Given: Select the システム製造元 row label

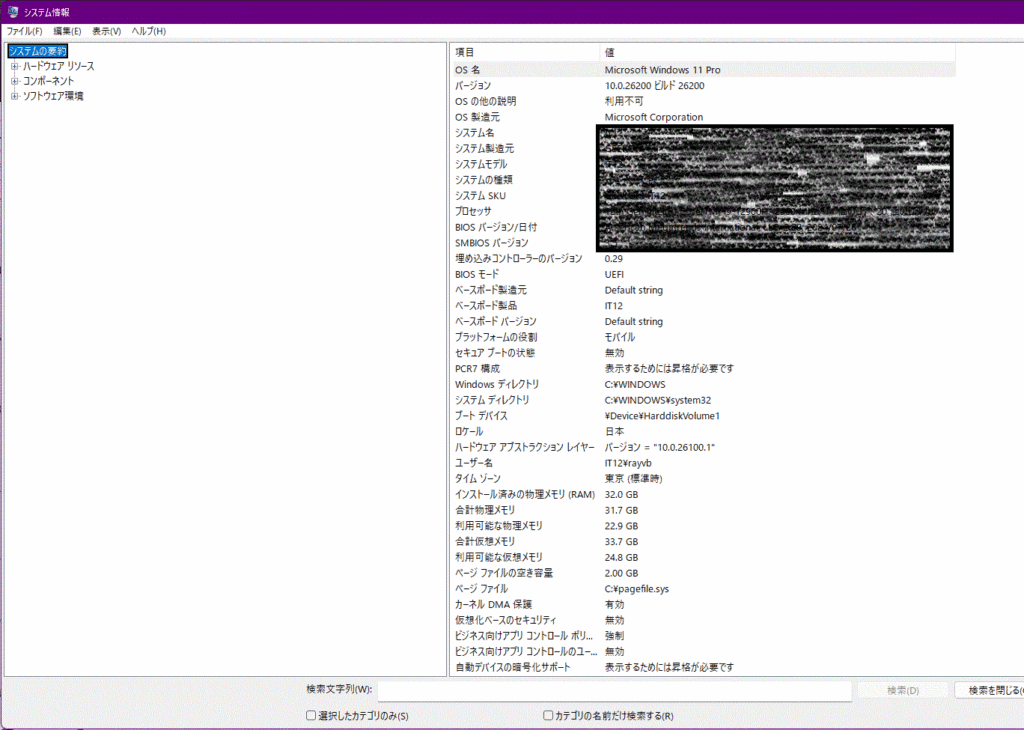Looking at the screenshot, I should [x=485, y=148].
